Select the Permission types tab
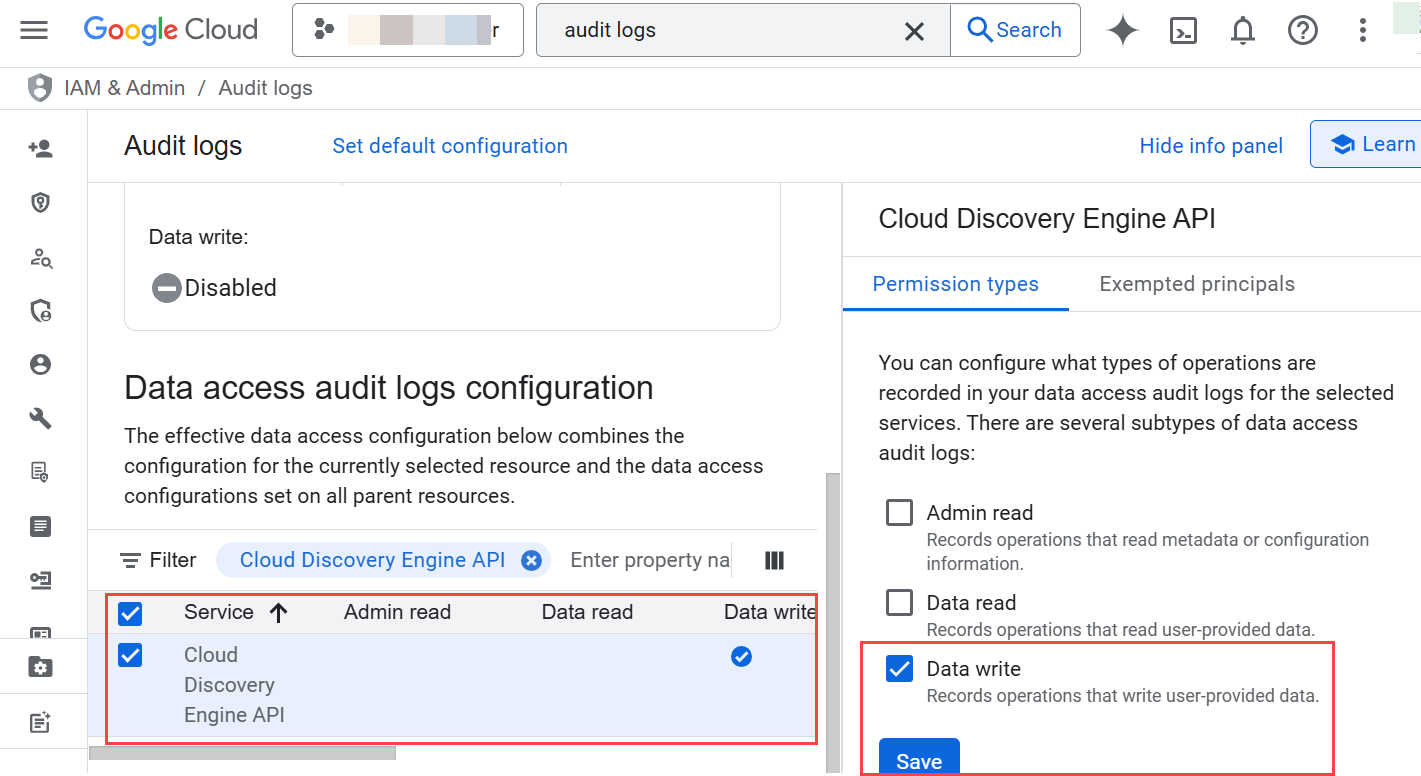The height and width of the screenshot is (776, 1421). (x=955, y=284)
